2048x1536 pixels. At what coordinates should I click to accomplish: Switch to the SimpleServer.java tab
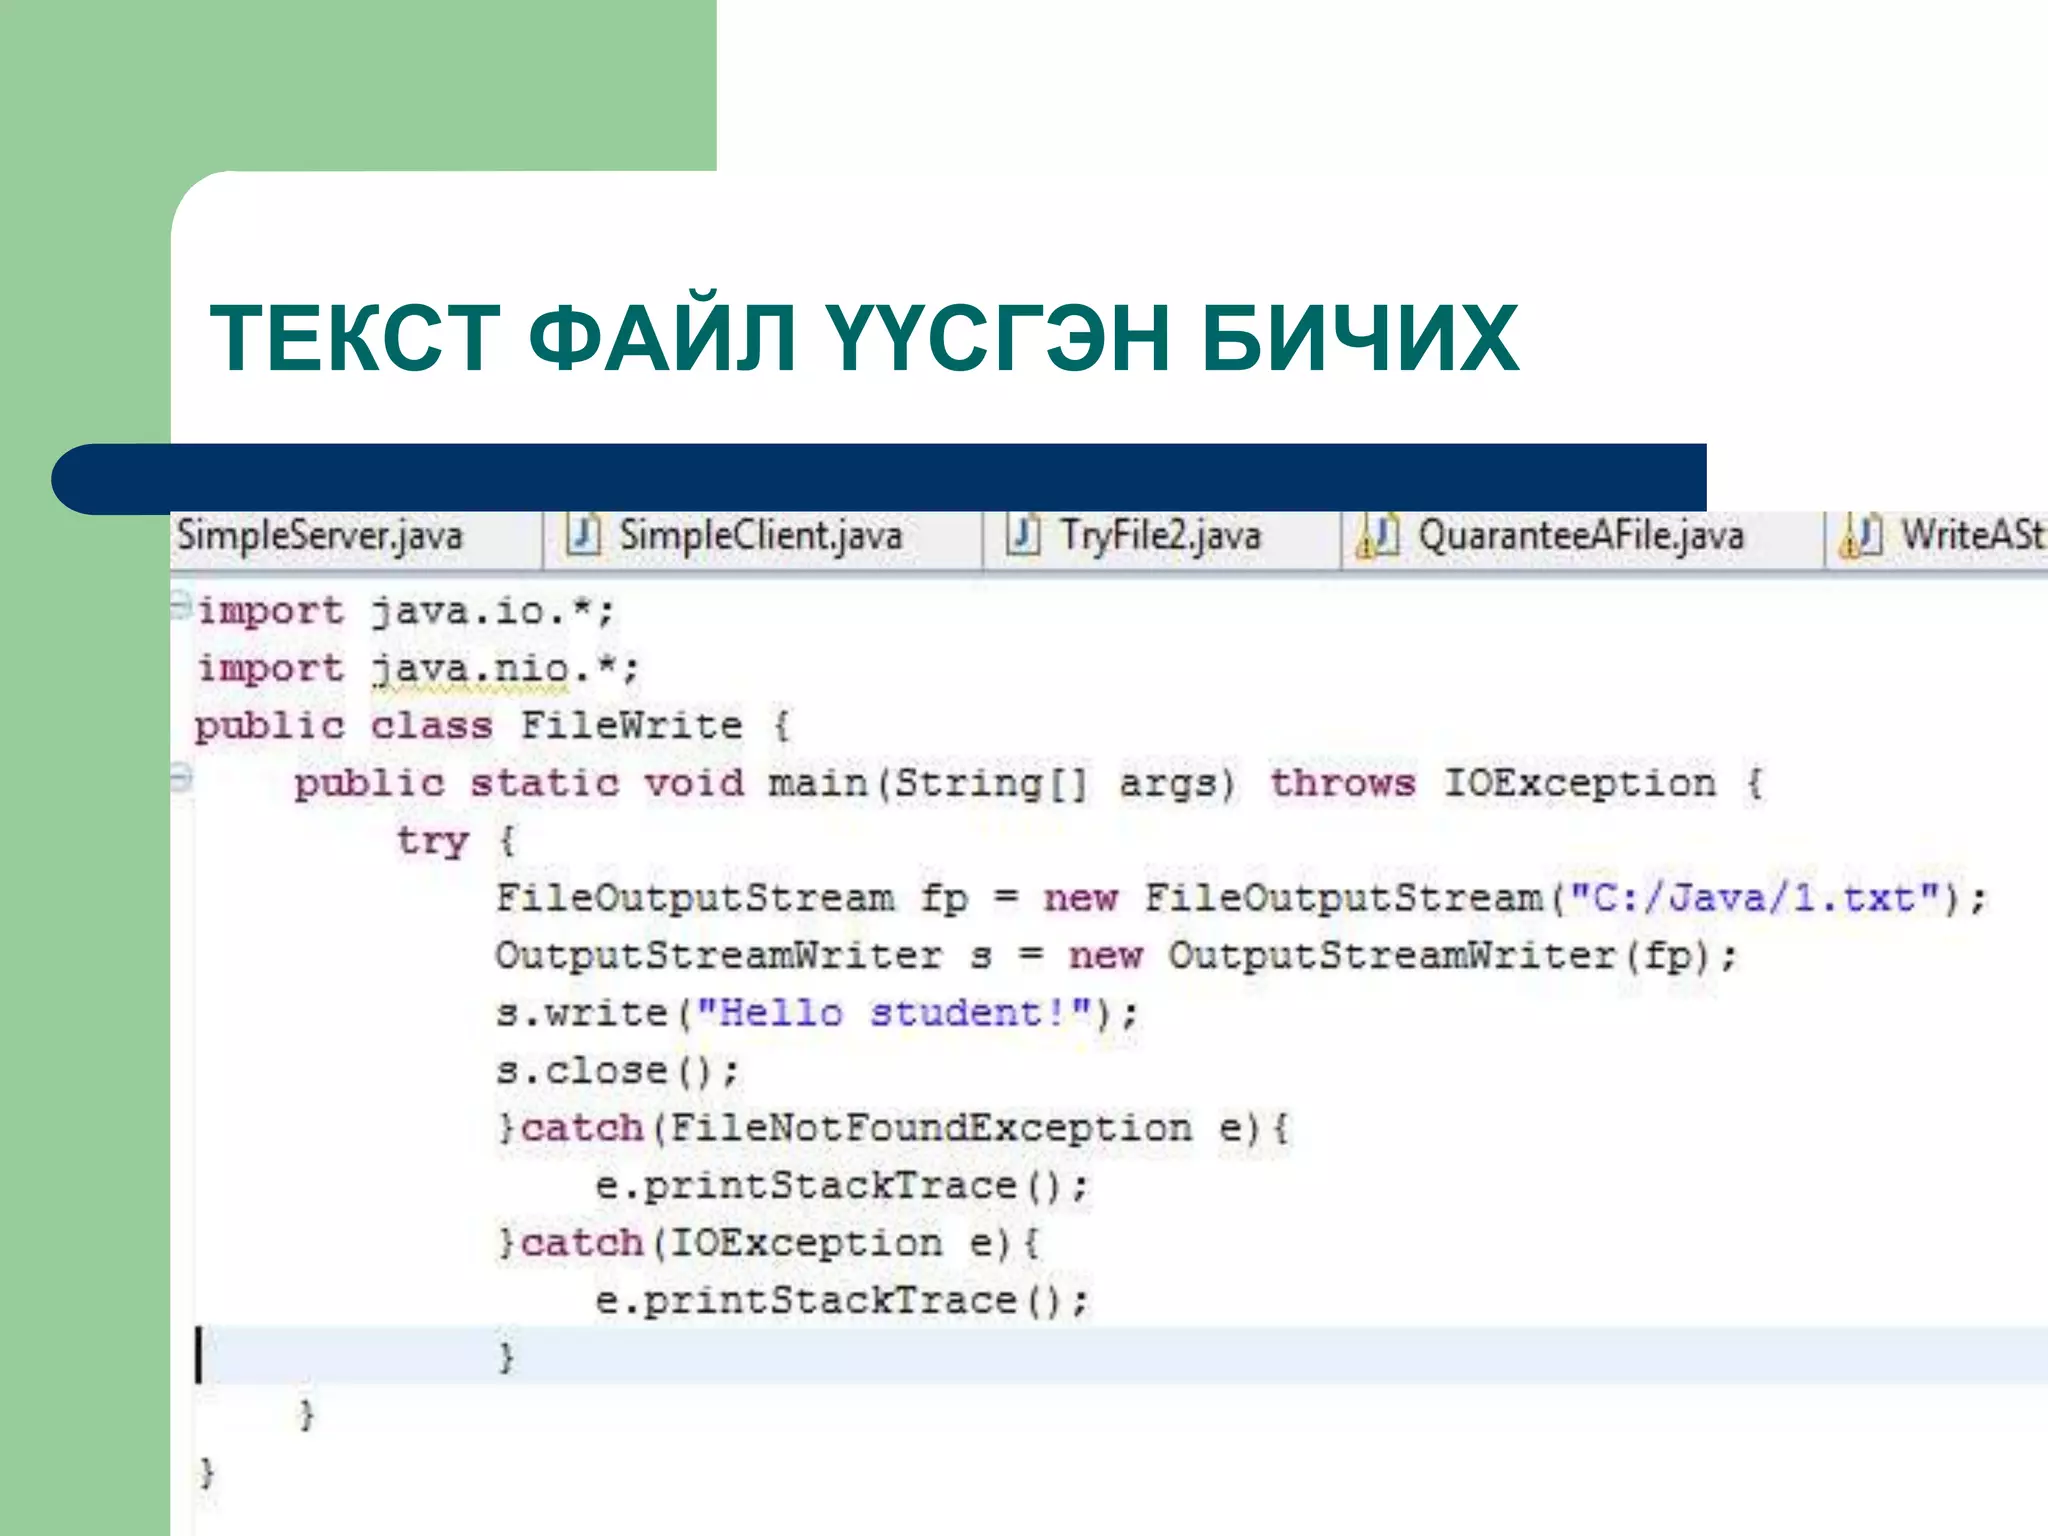click(x=356, y=538)
